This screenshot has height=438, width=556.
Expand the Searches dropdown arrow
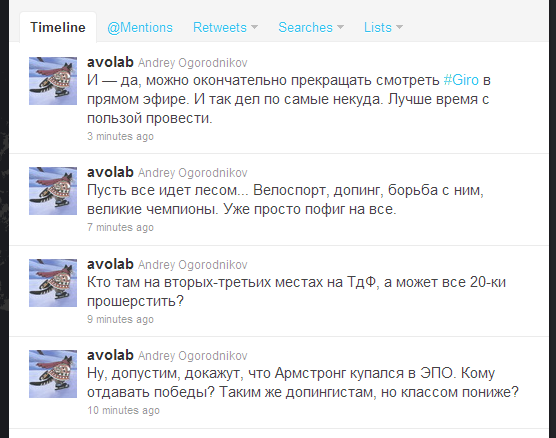(340, 27)
